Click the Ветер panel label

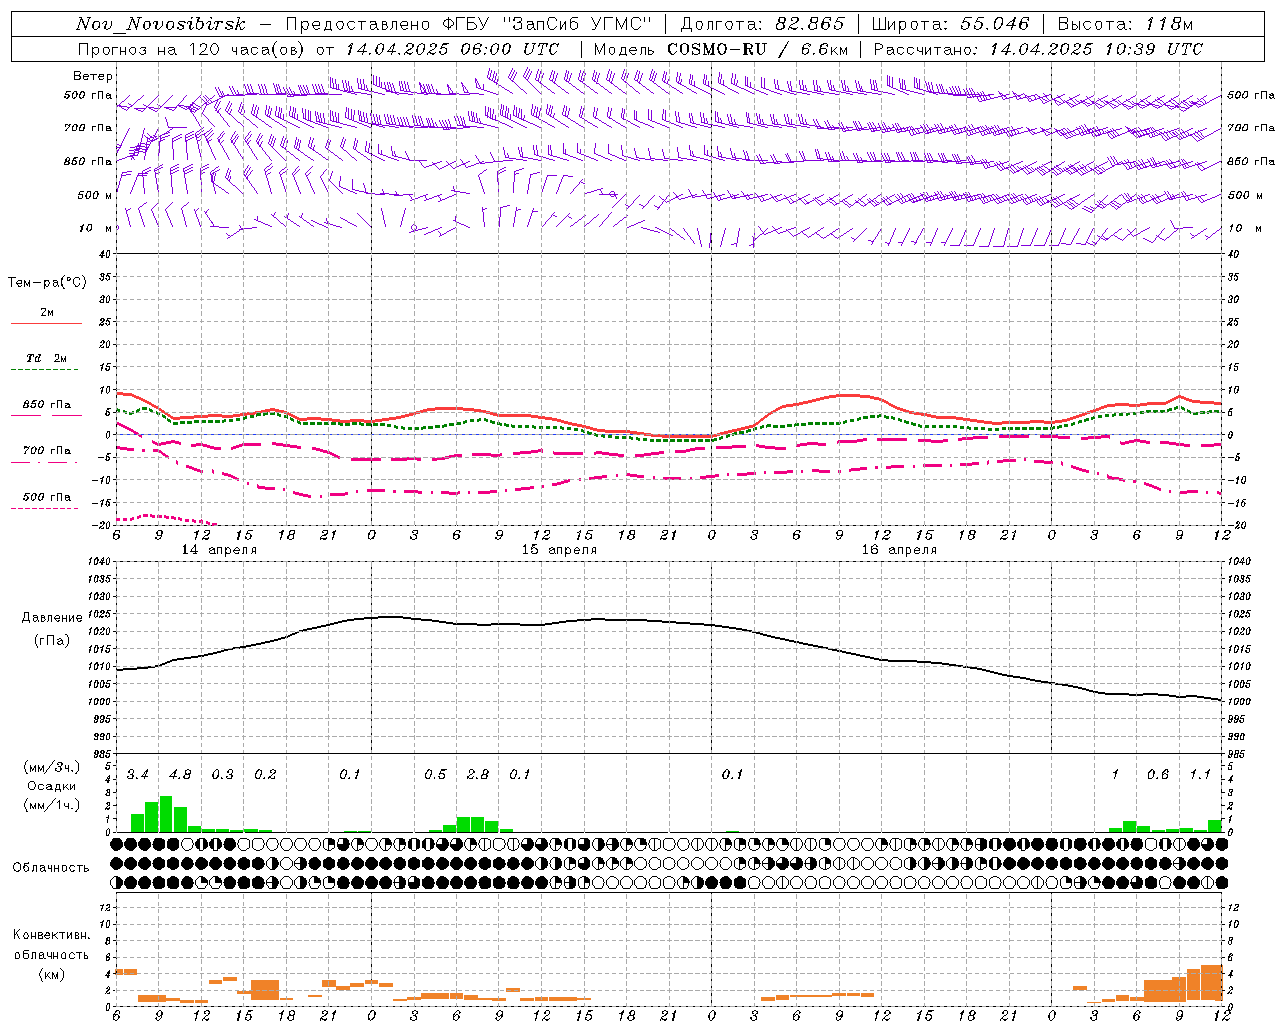(x=93, y=76)
